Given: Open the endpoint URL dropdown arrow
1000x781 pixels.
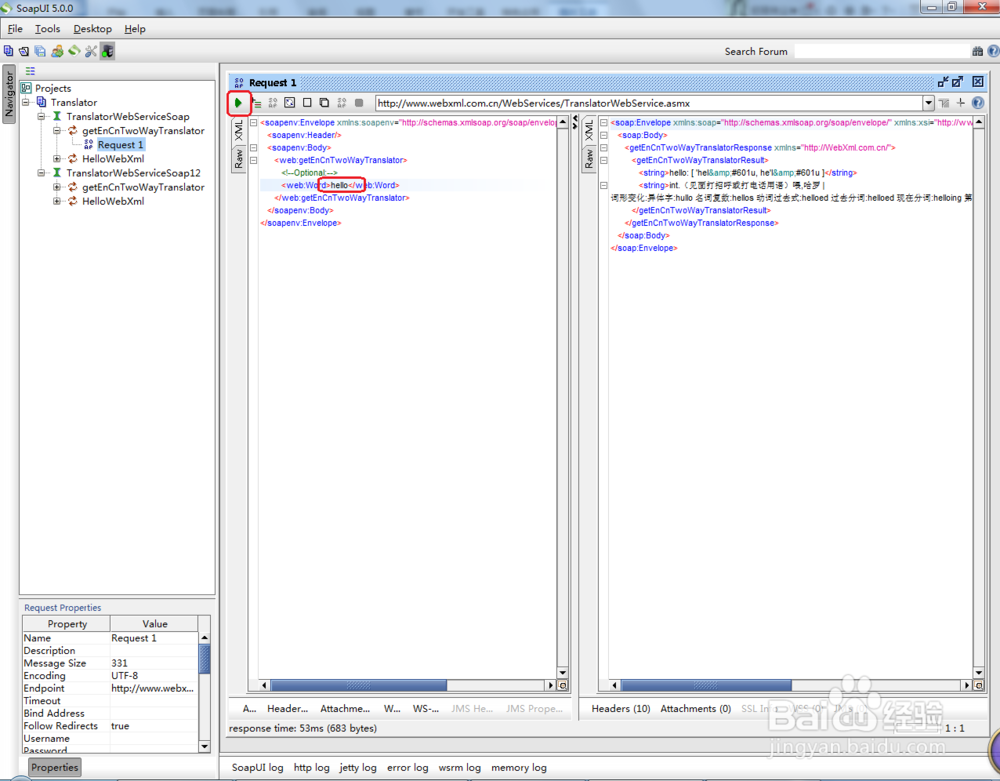Looking at the screenshot, I should [929, 103].
